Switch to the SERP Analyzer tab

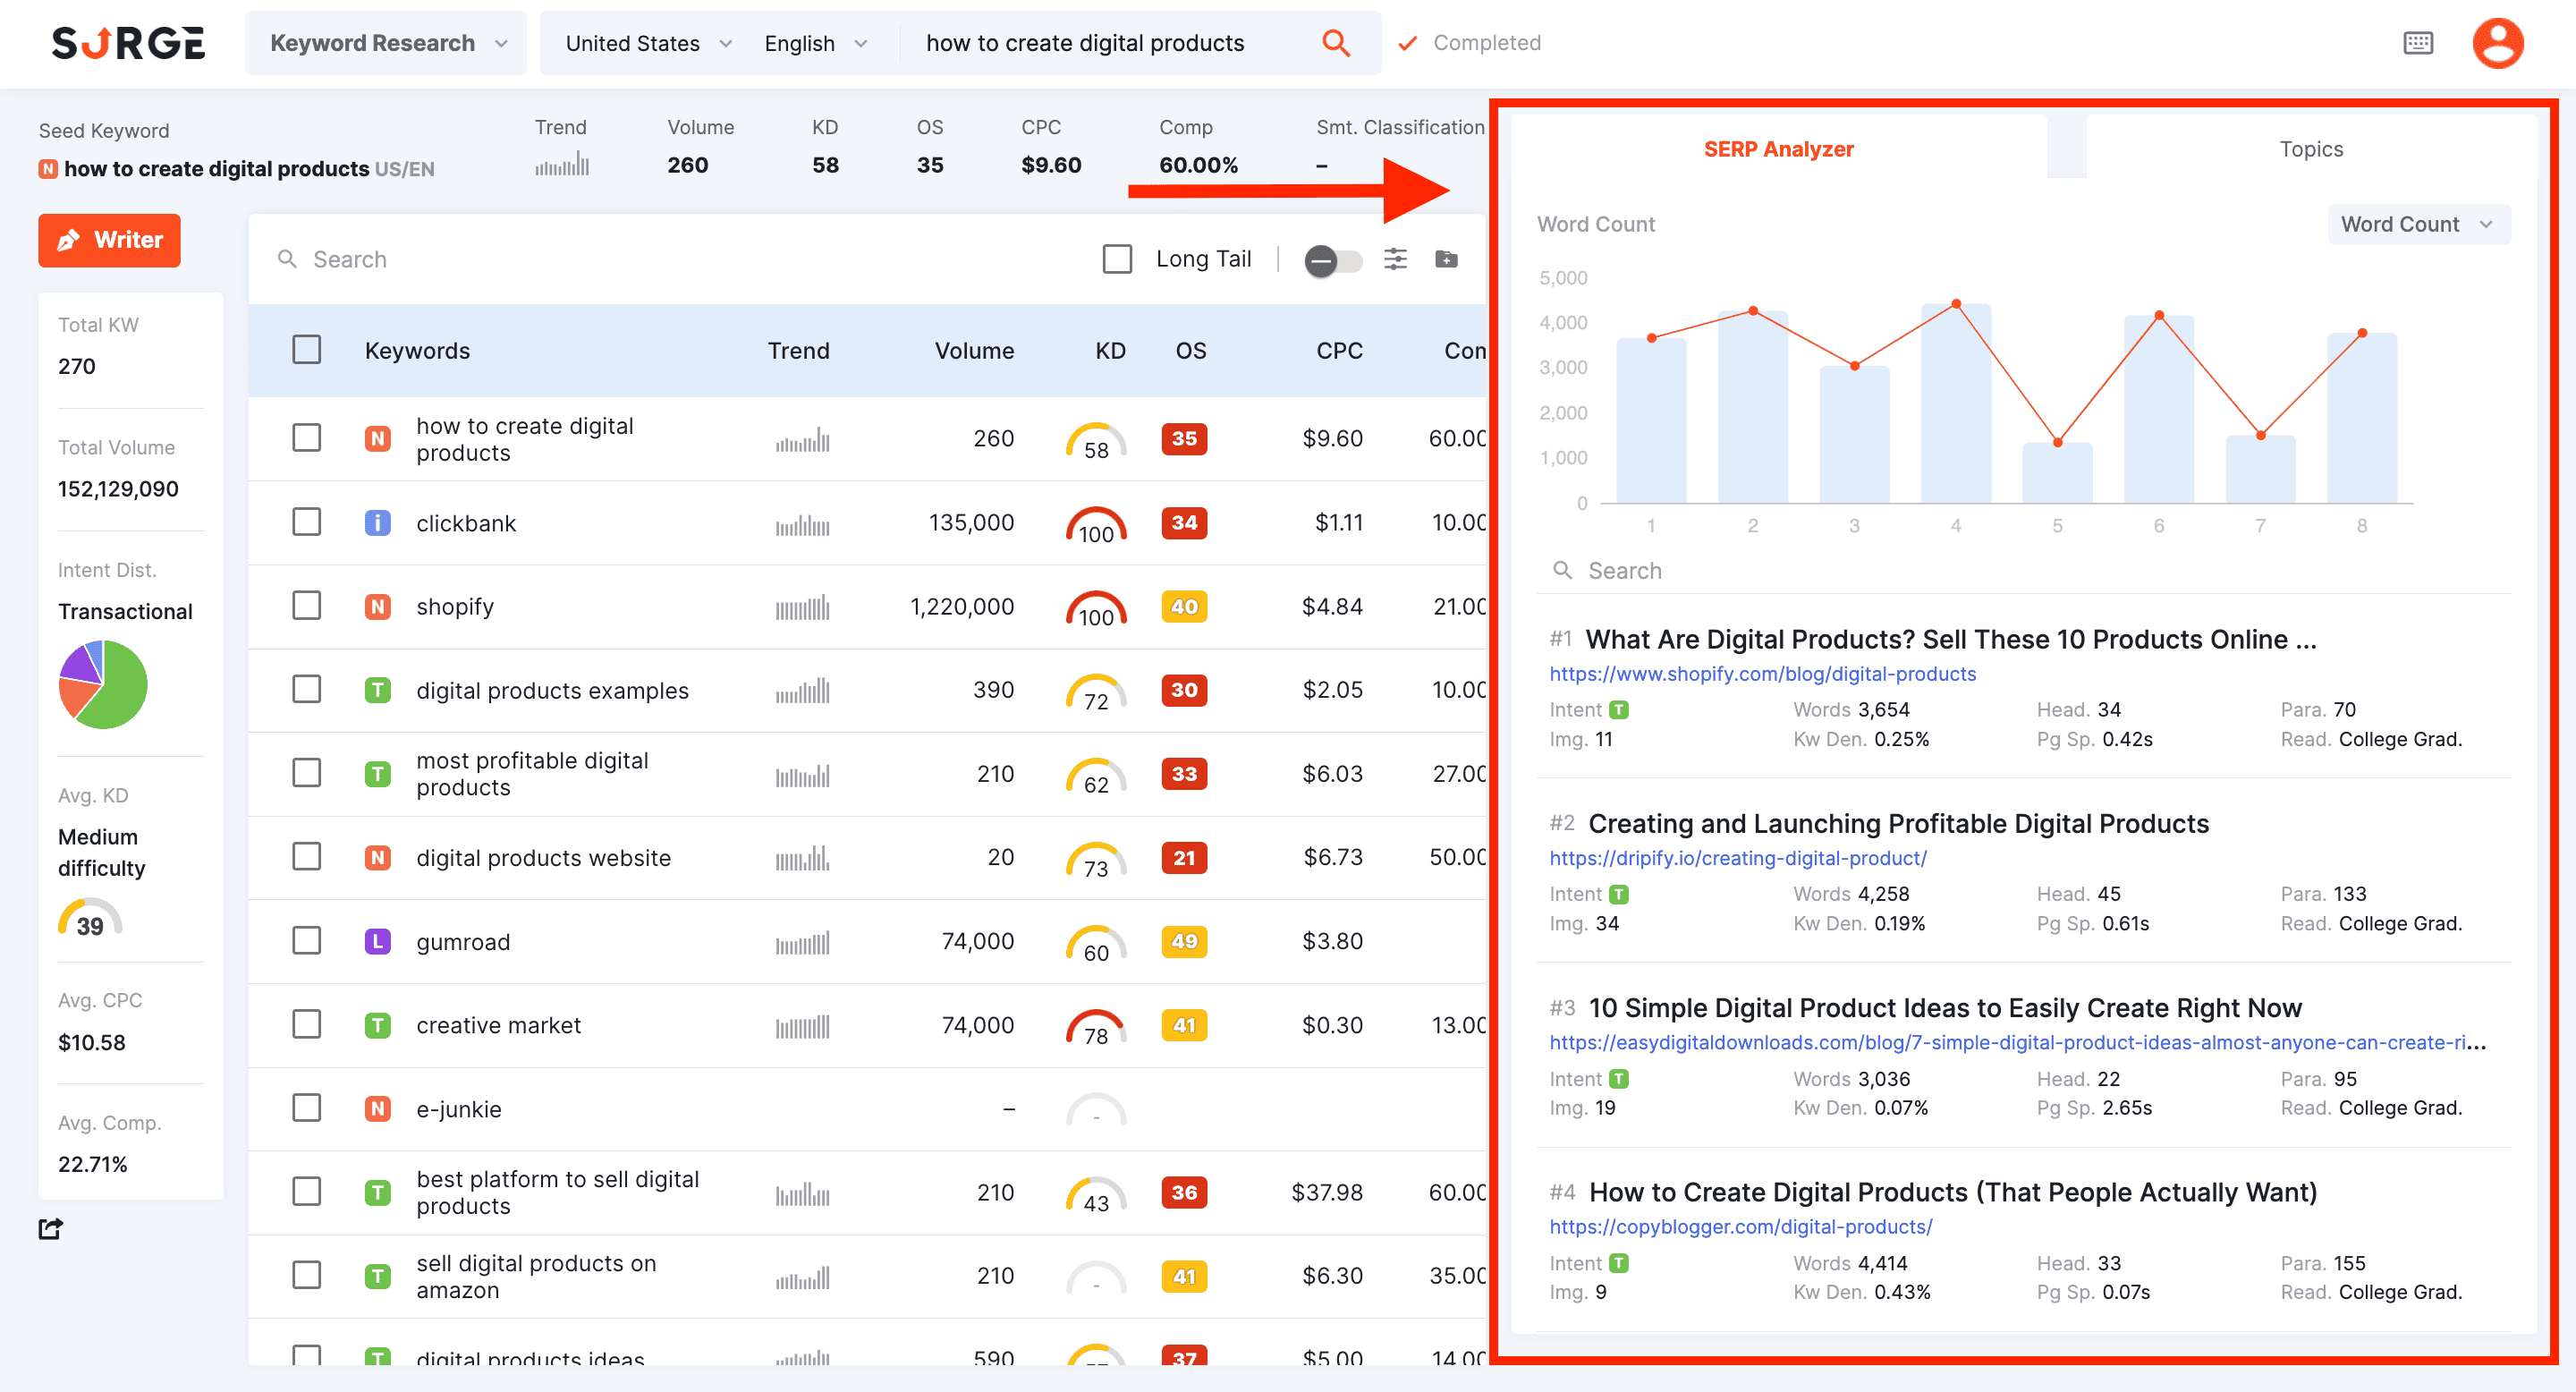point(1778,149)
